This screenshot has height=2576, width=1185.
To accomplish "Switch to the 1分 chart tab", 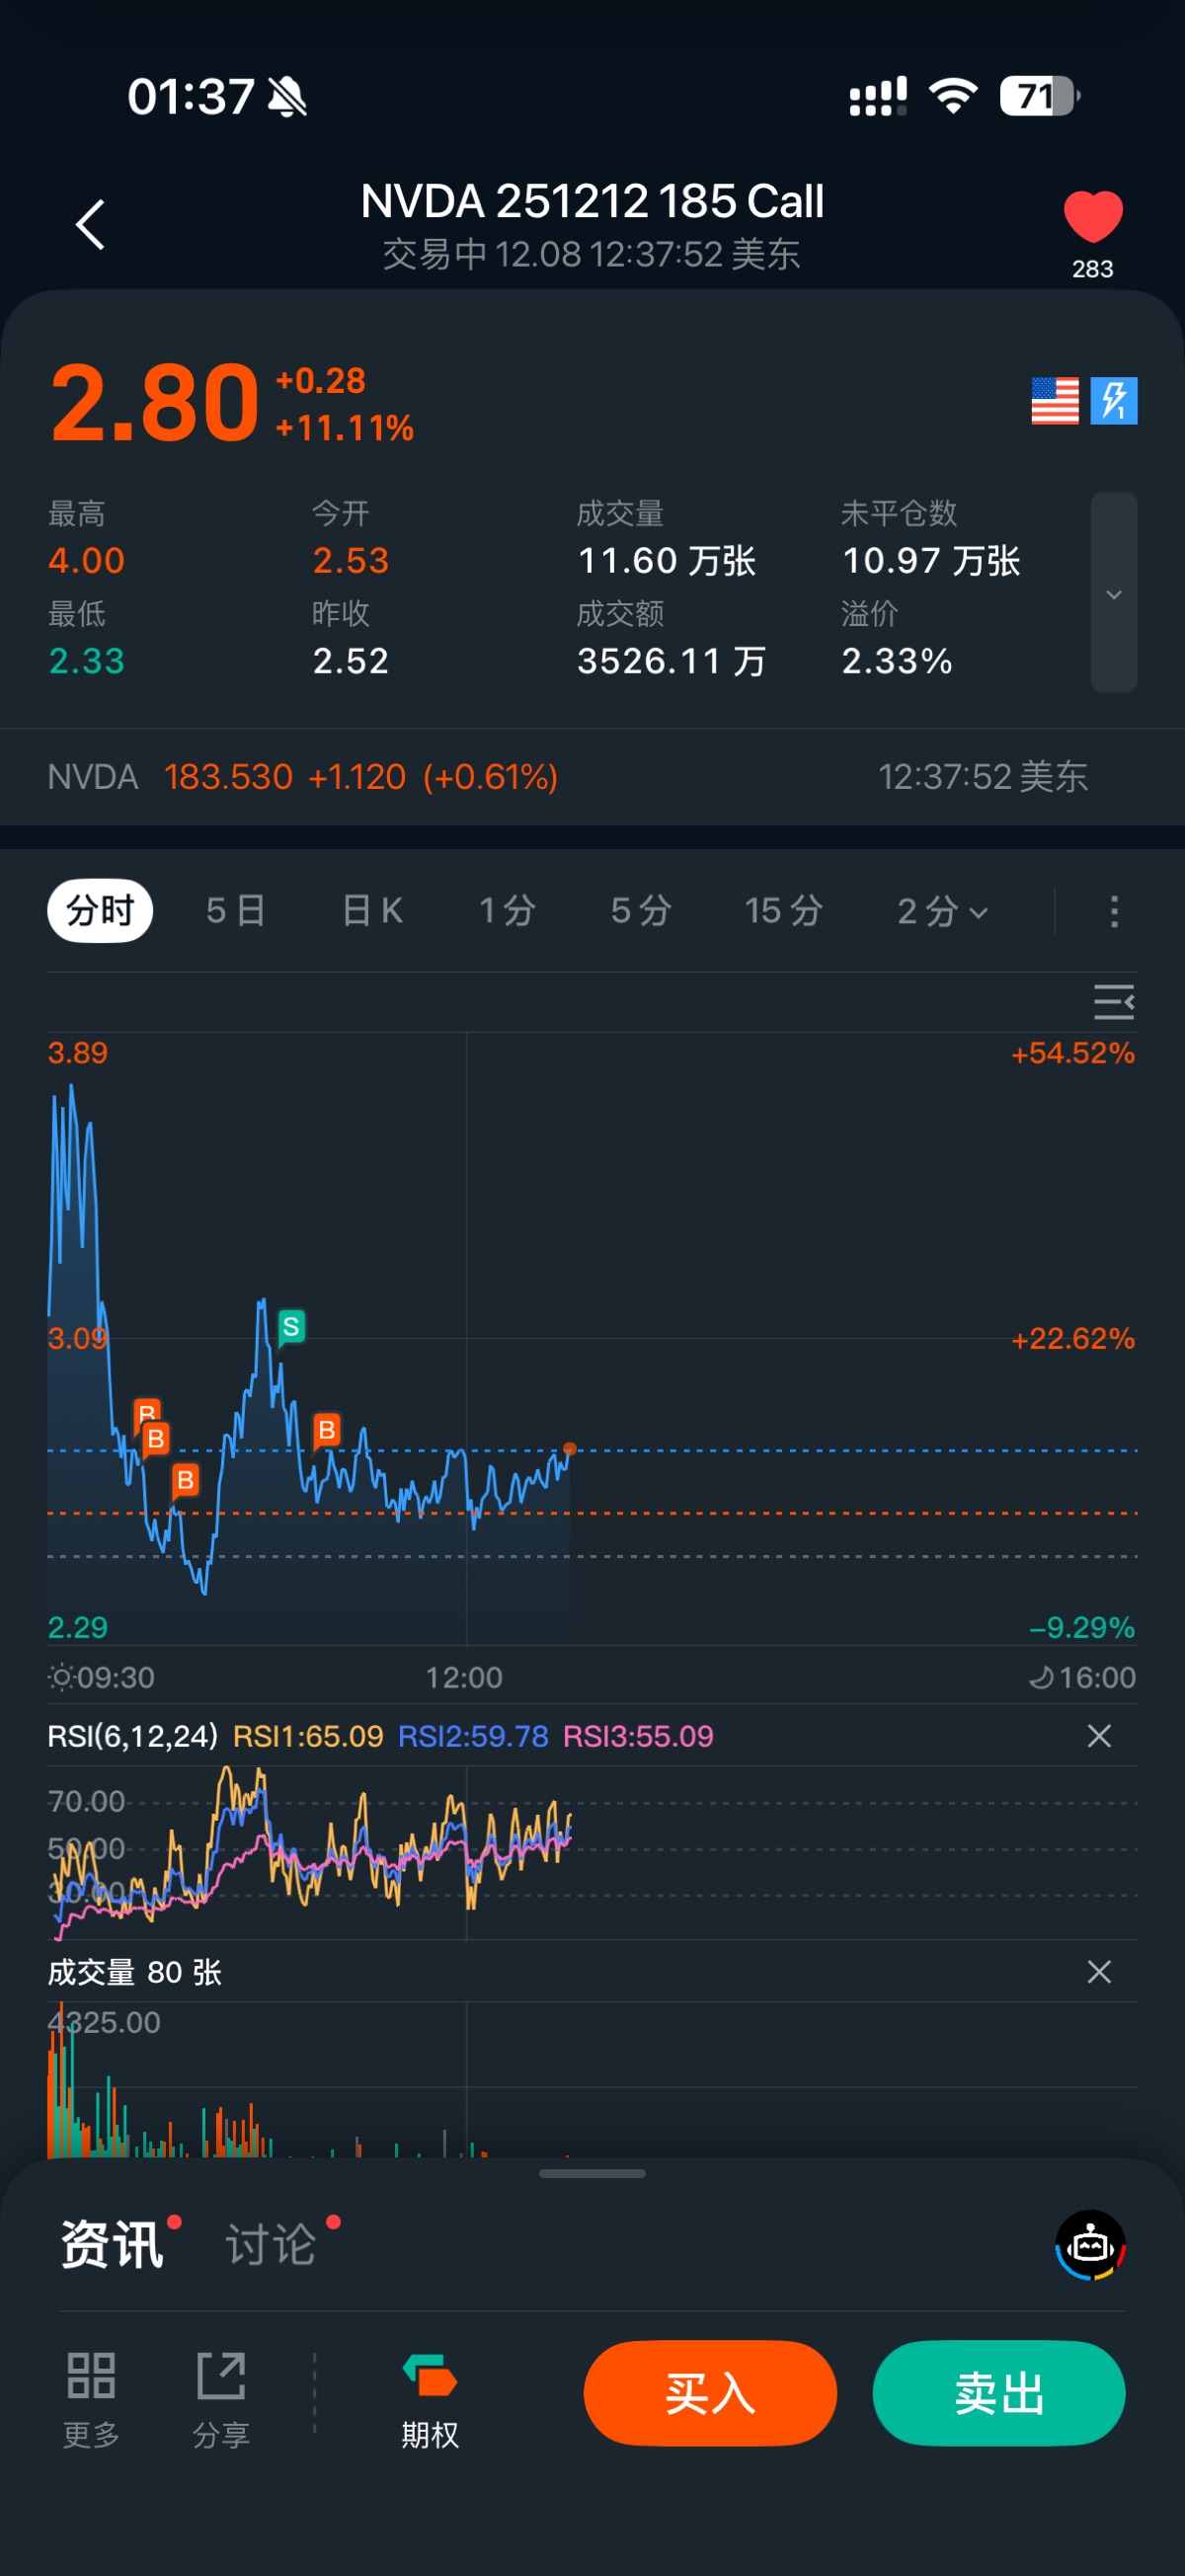I will pyautogui.click(x=507, y=910).
